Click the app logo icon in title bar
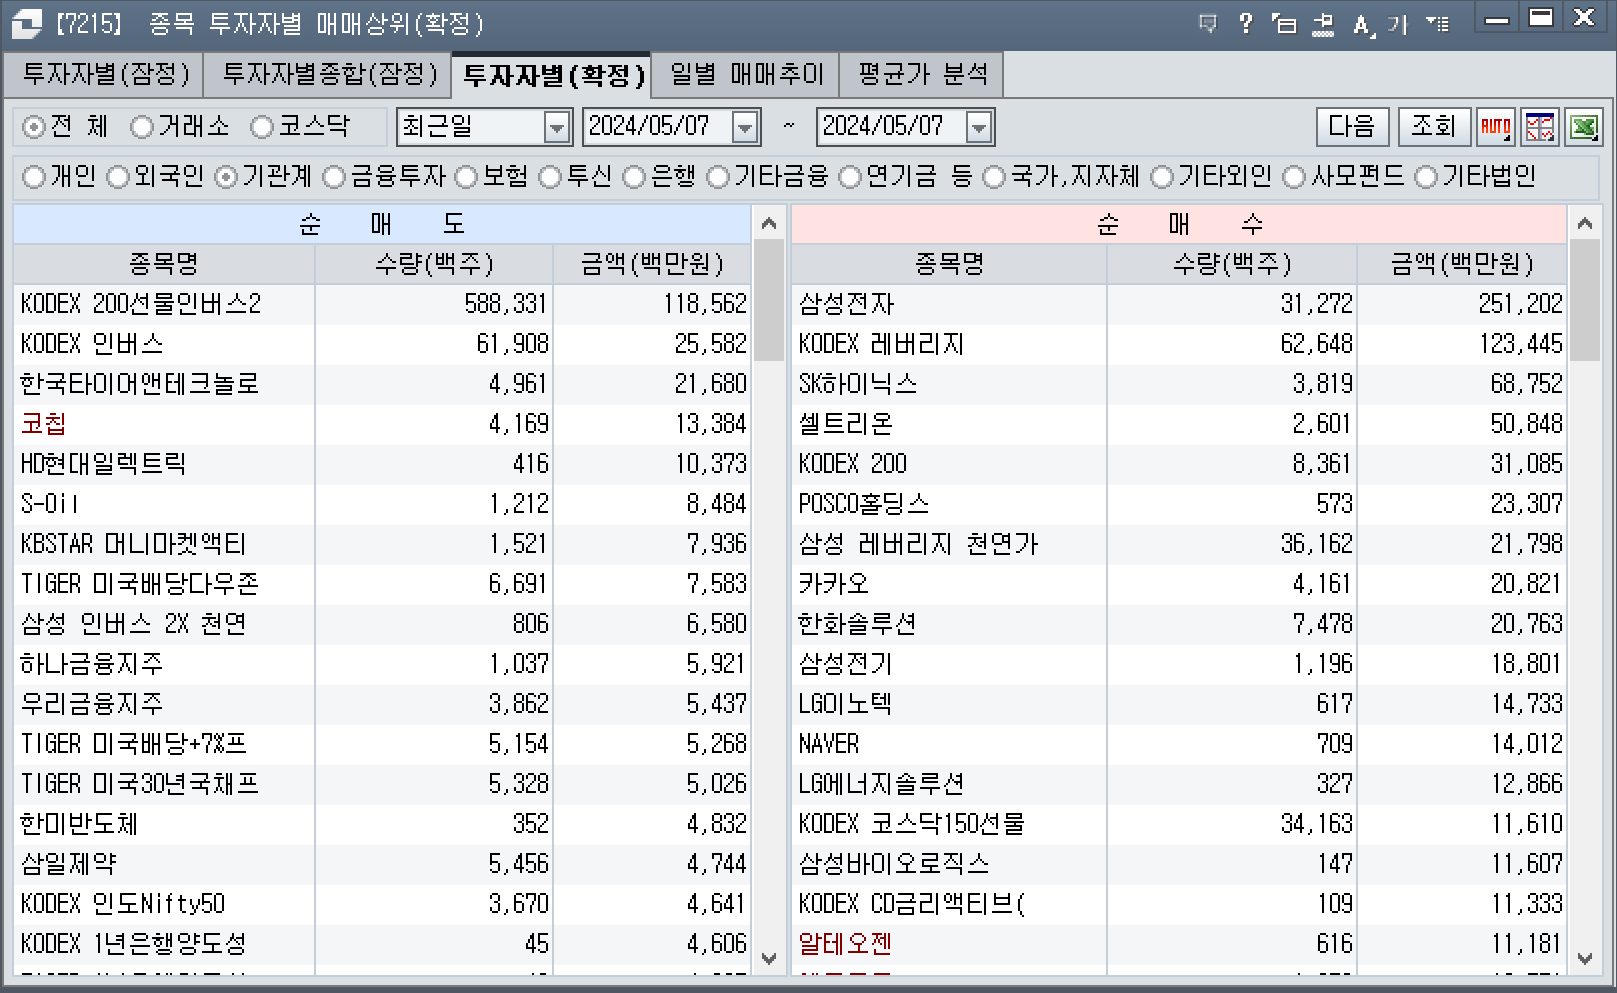Screen dimensions: 1617x993 pyautogui.click(x=26, y=23)
